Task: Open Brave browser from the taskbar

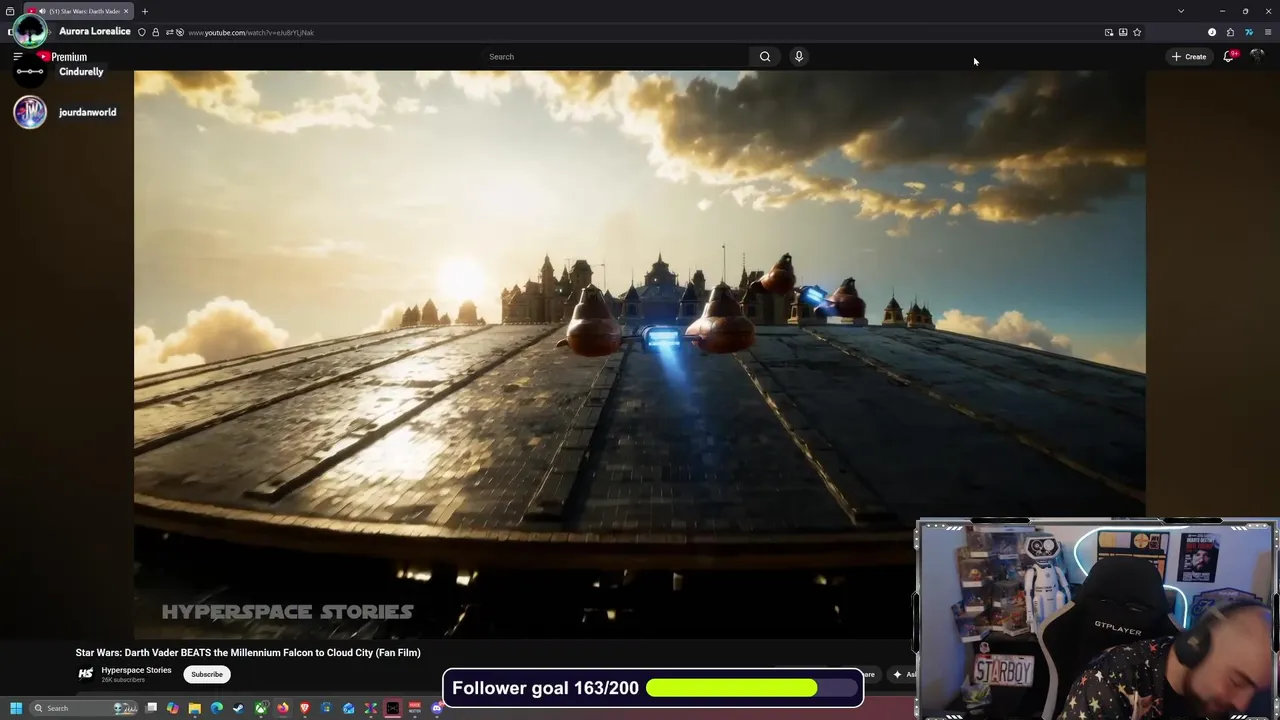Action: click(x=305, y=708)
